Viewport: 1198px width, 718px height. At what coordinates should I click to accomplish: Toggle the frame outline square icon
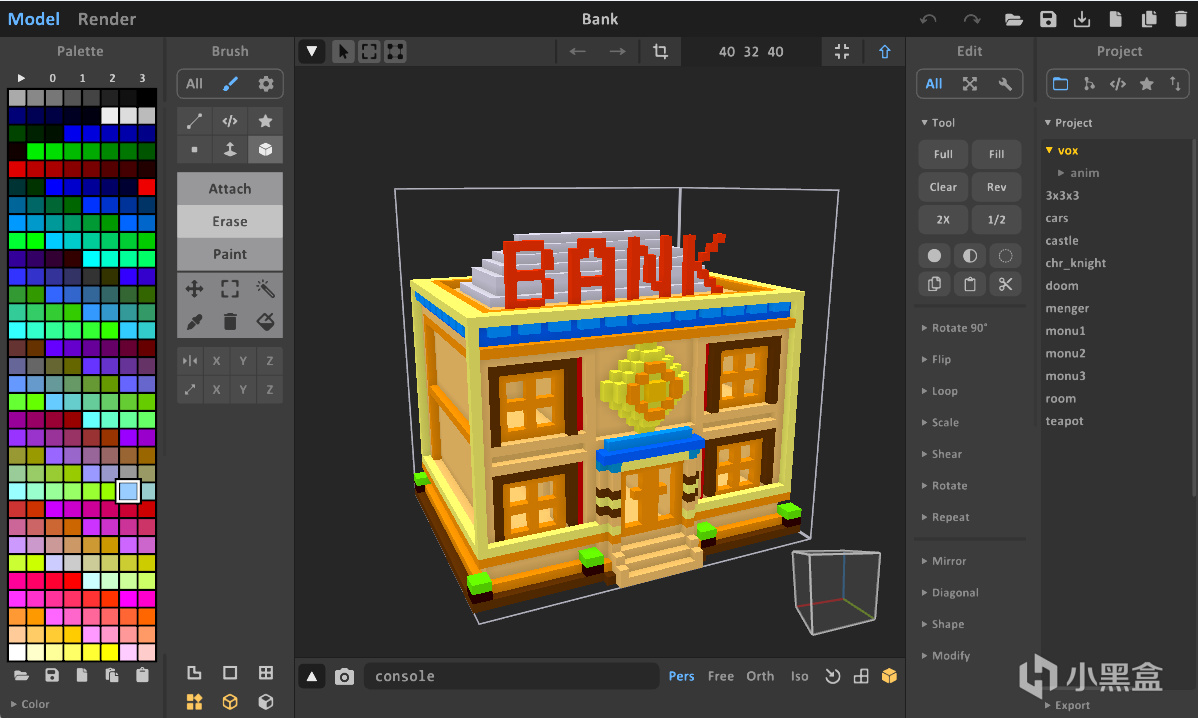click(229, 673)
